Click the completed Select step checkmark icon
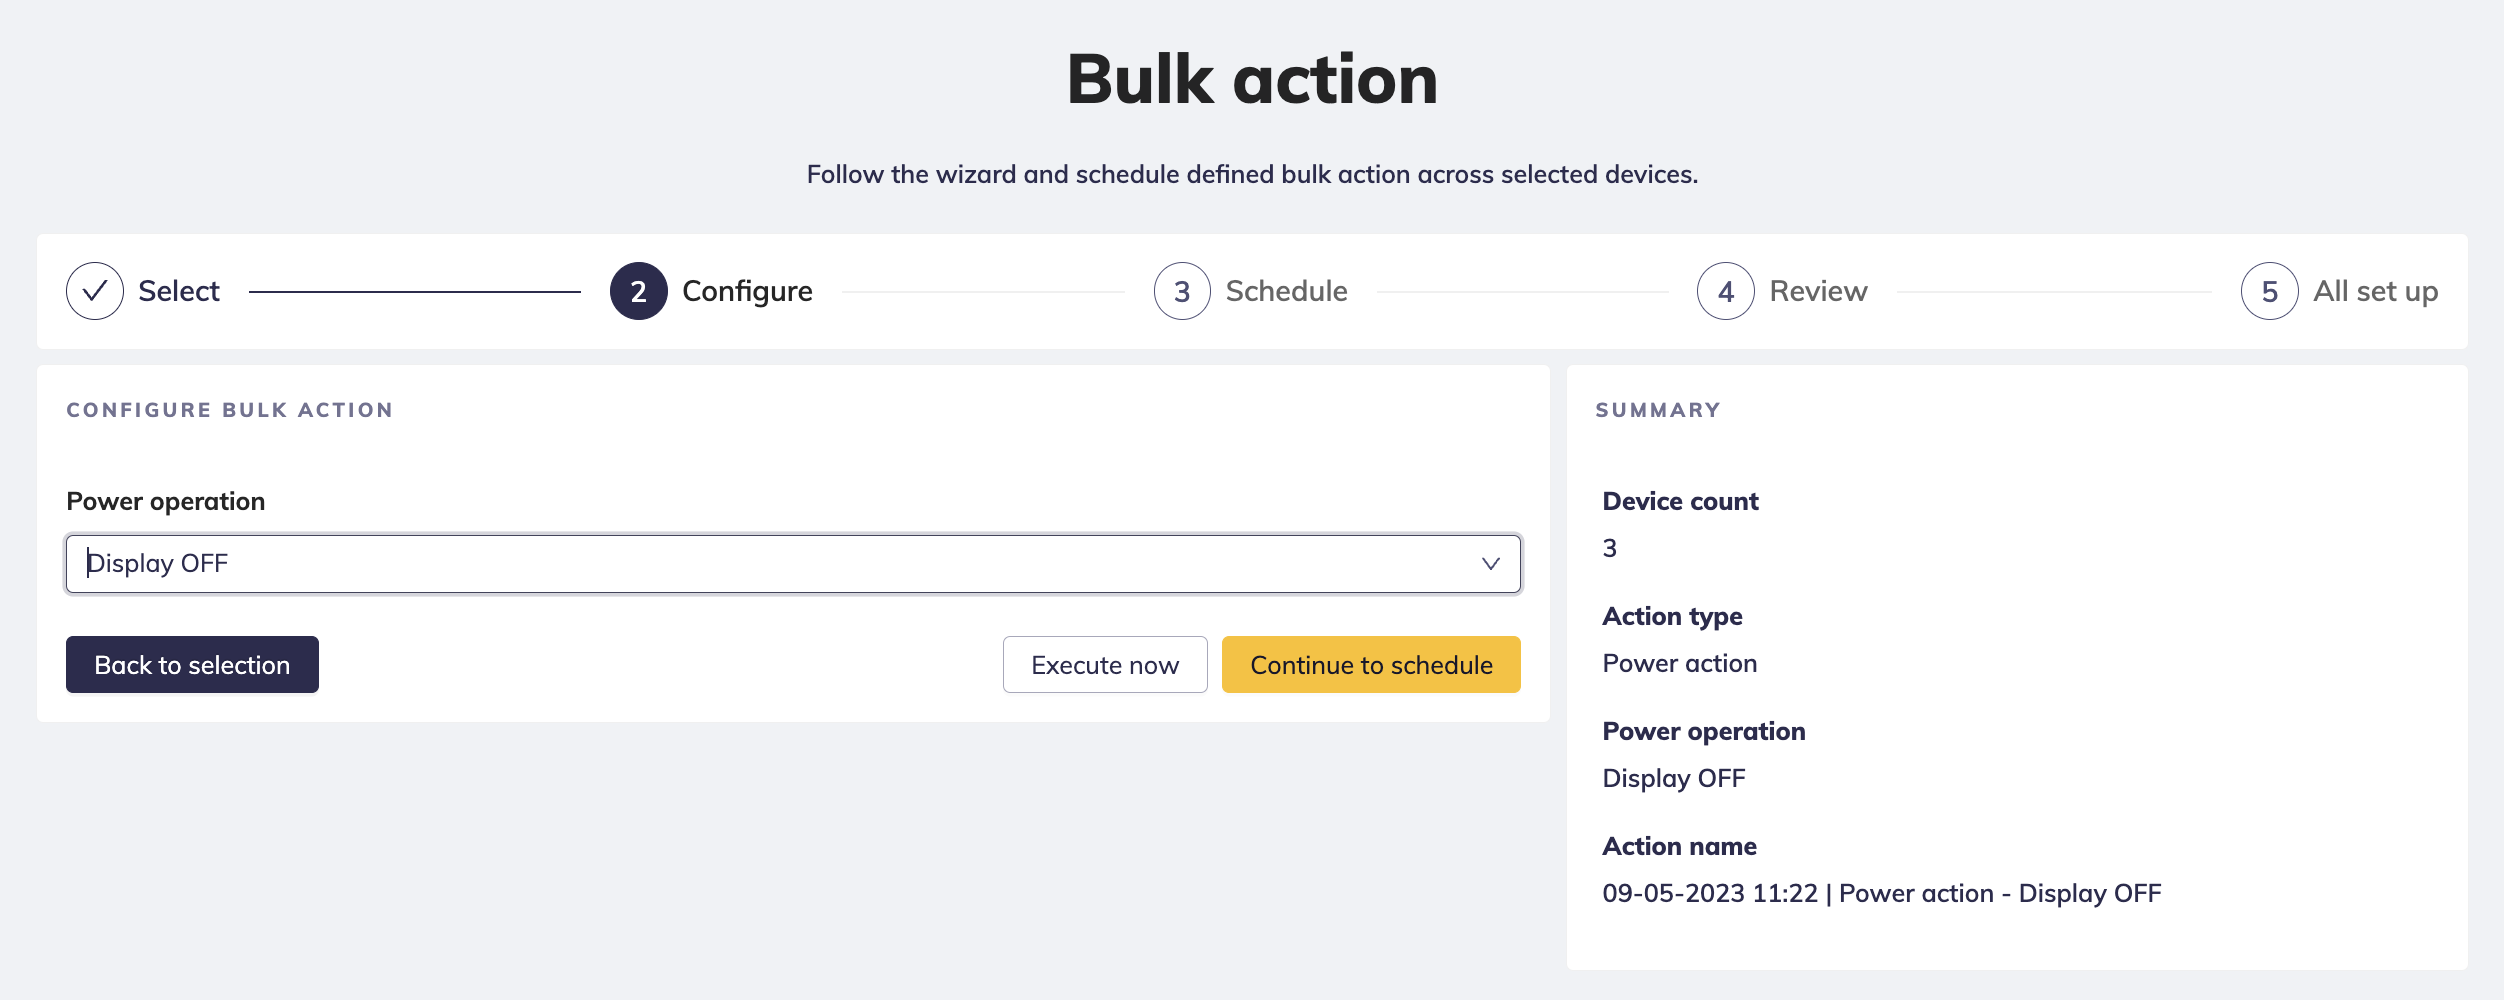 [x=95, y=291]
